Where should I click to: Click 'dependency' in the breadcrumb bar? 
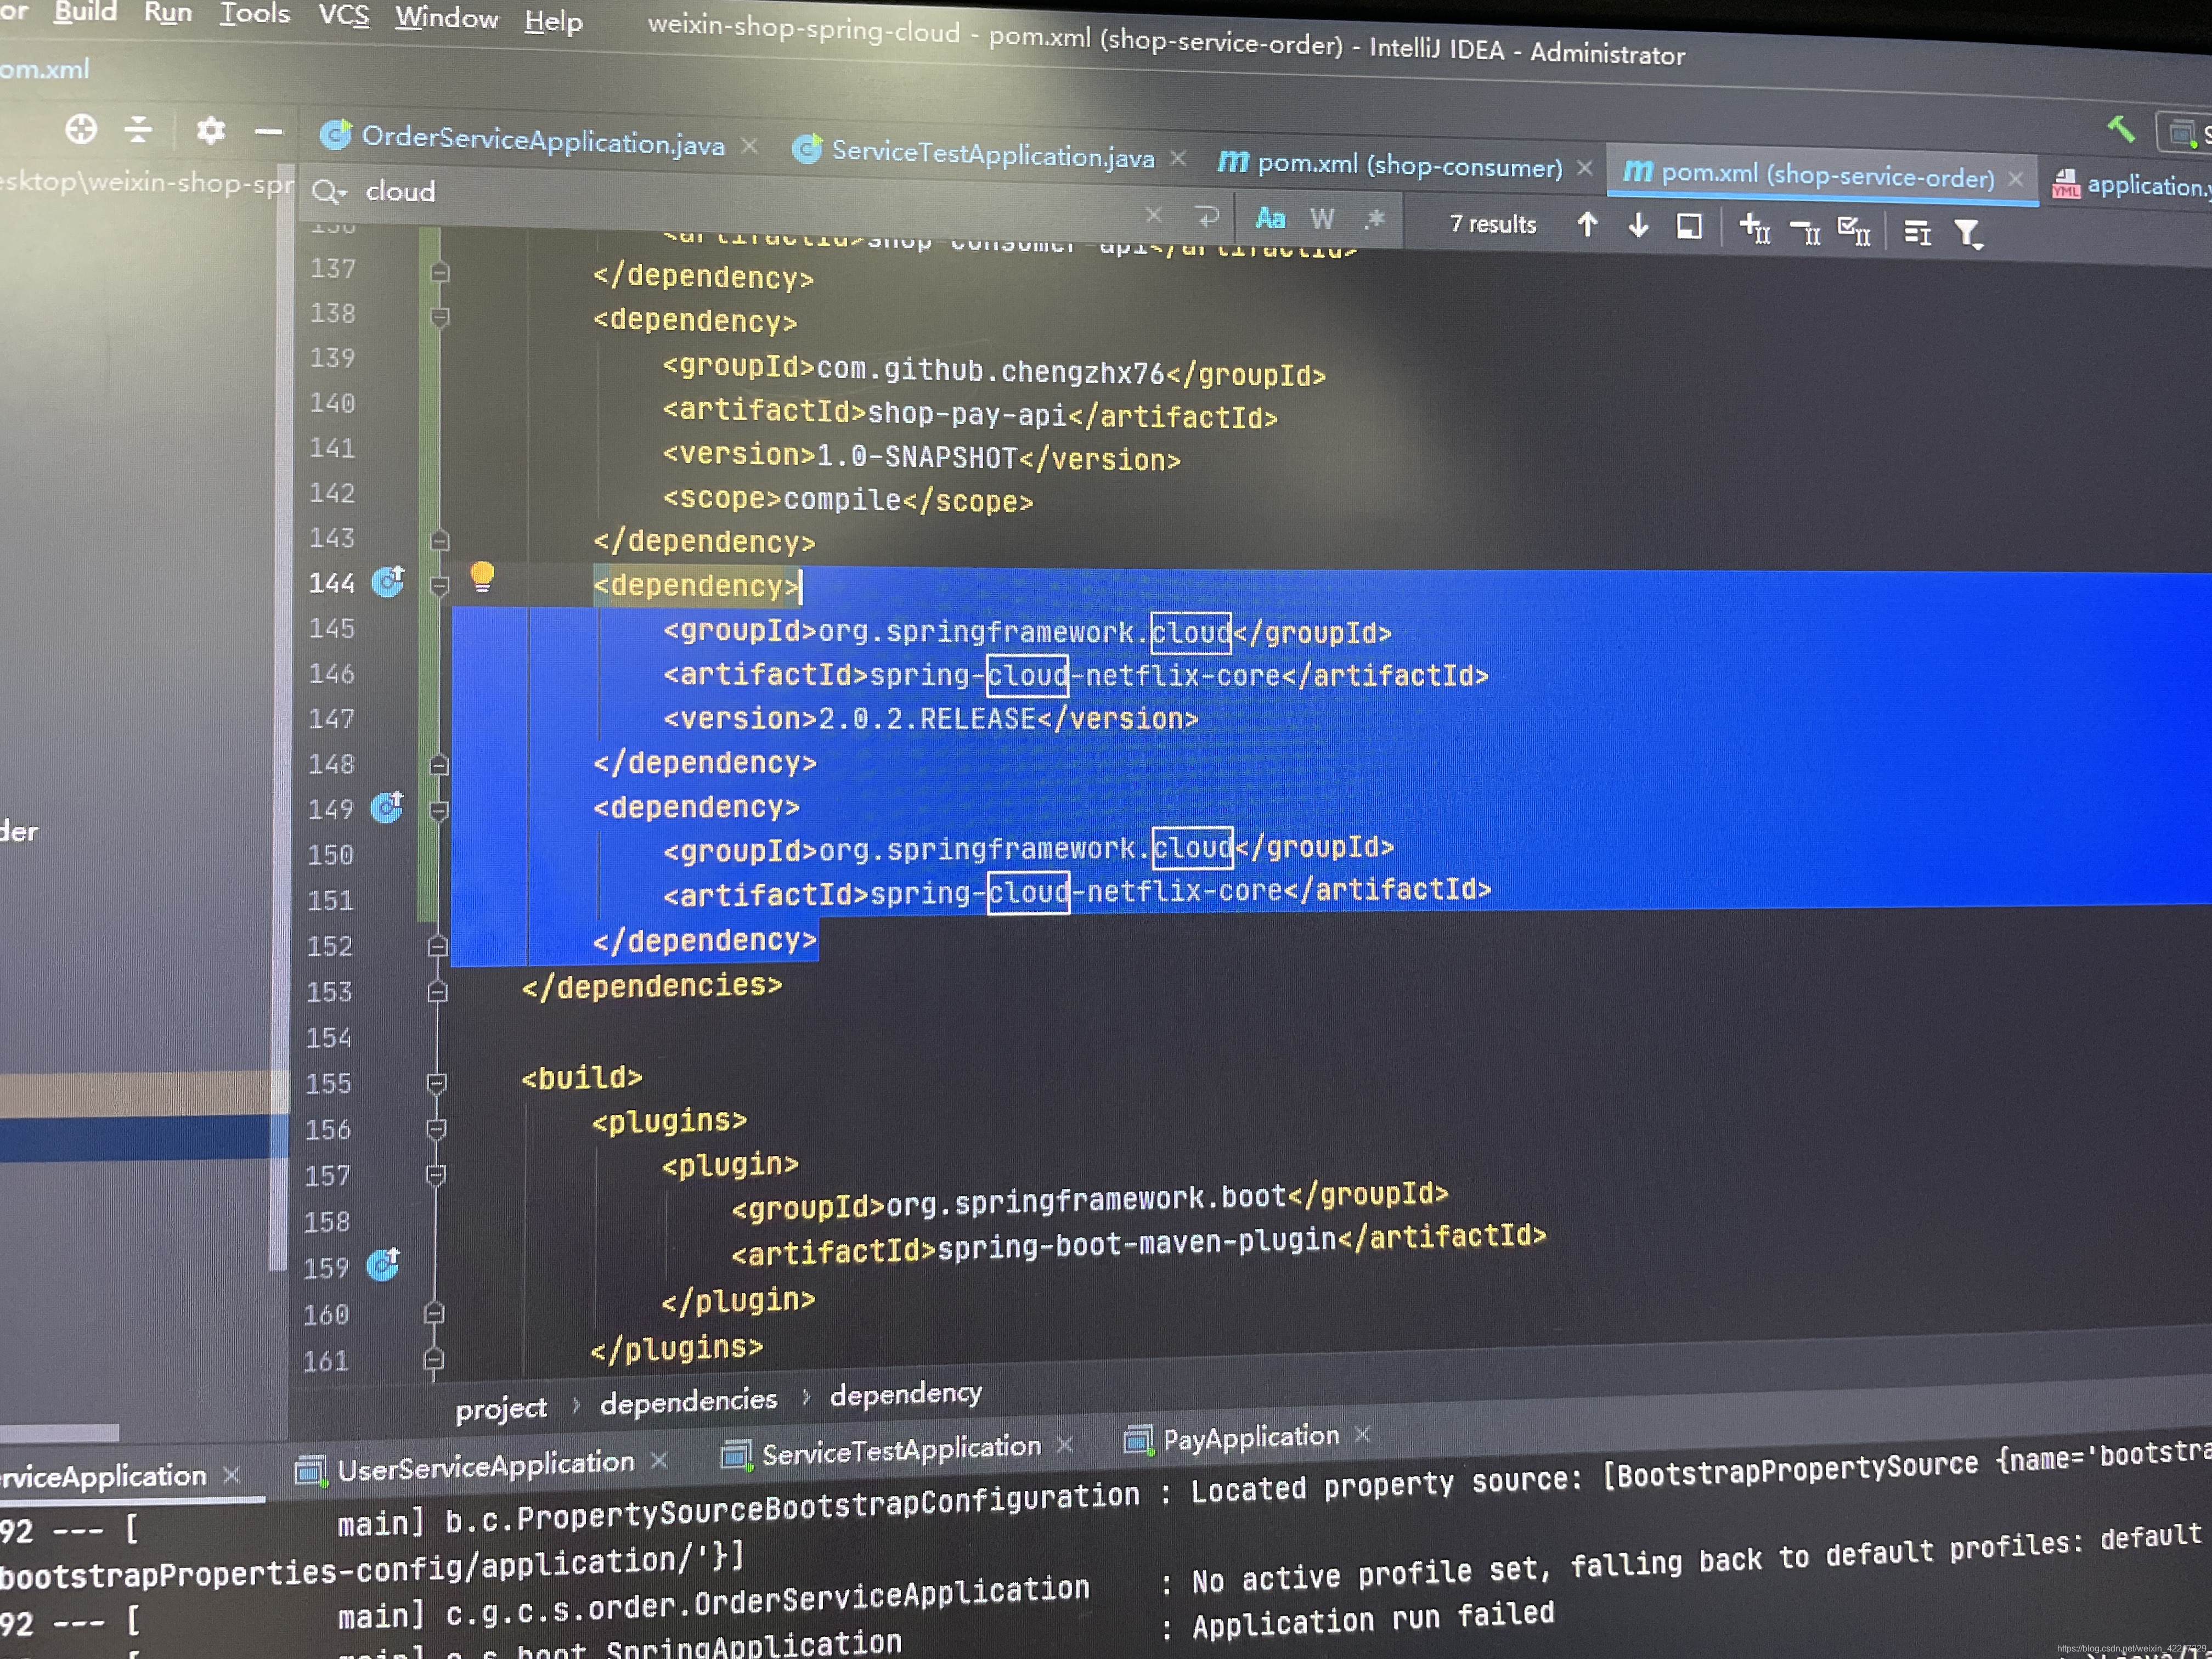(x=906, y=1393)
